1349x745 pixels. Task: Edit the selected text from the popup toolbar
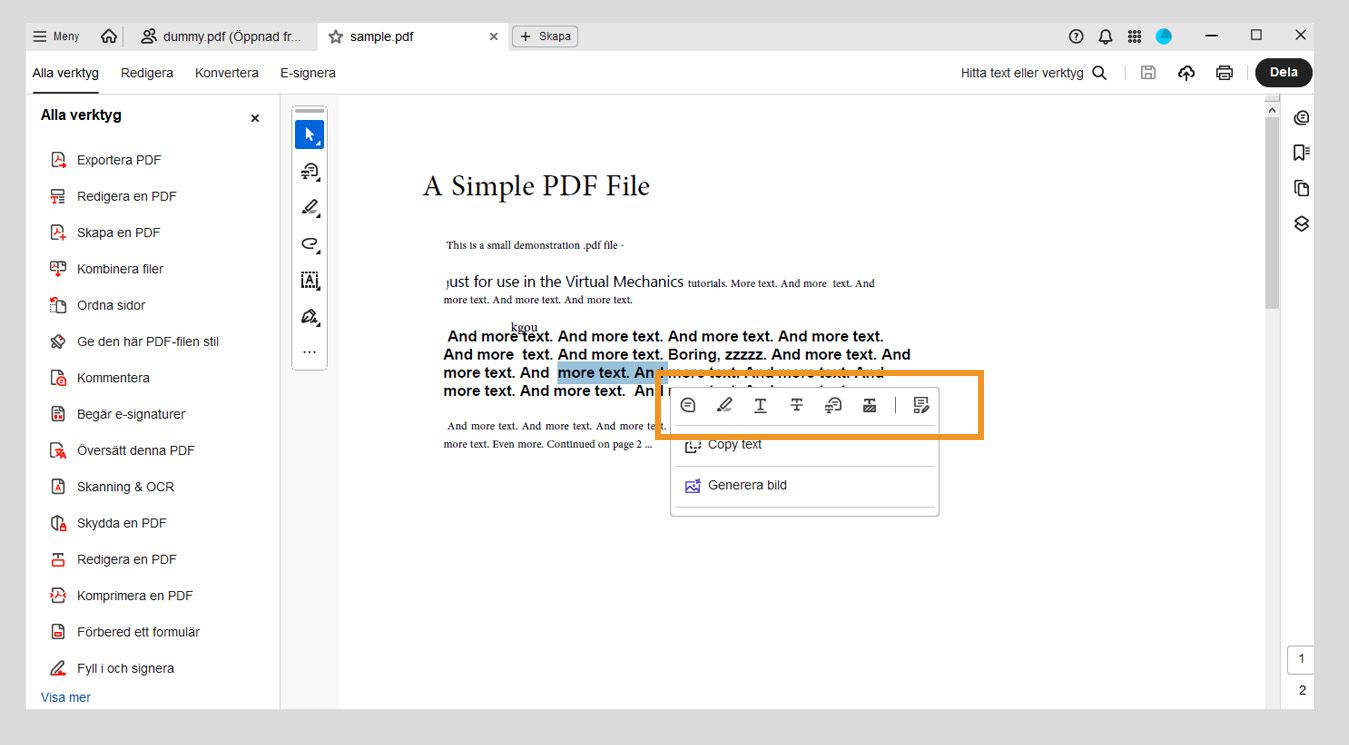click(x=921, y=405)
